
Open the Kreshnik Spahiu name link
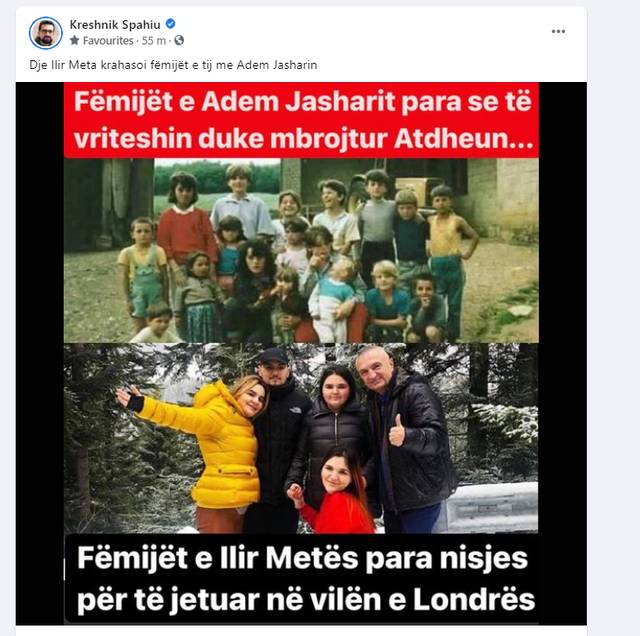tap(115, 24)
